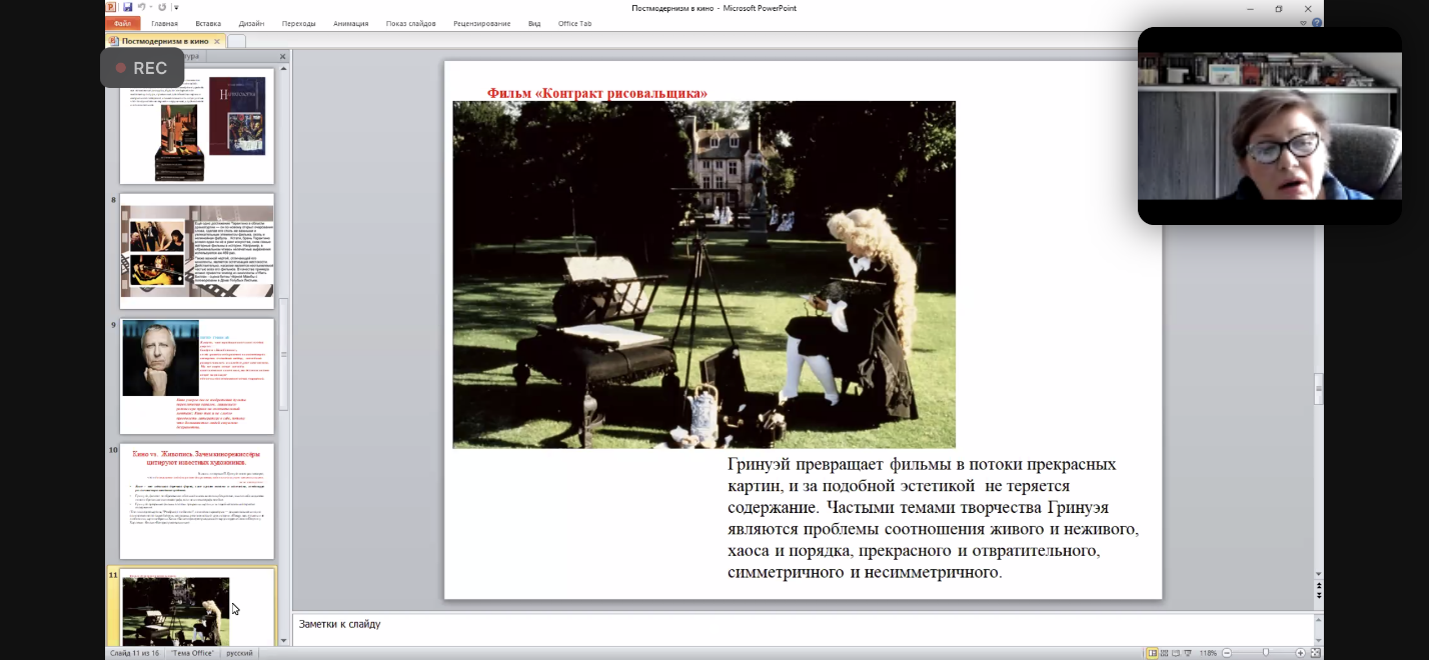
Task: Click zoom in plus button
Action: [x=1300, y=653]
